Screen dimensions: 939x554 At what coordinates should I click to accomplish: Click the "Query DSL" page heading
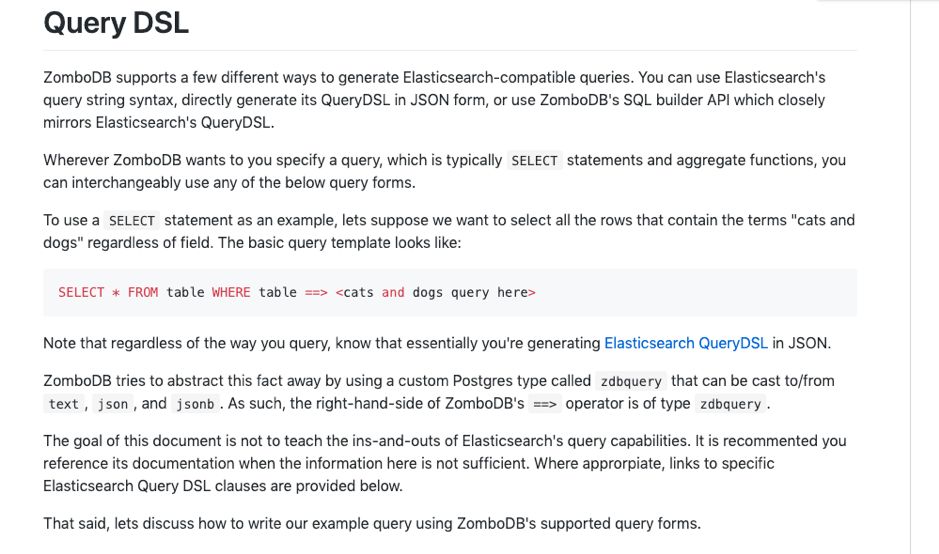(x=116, y=22)
